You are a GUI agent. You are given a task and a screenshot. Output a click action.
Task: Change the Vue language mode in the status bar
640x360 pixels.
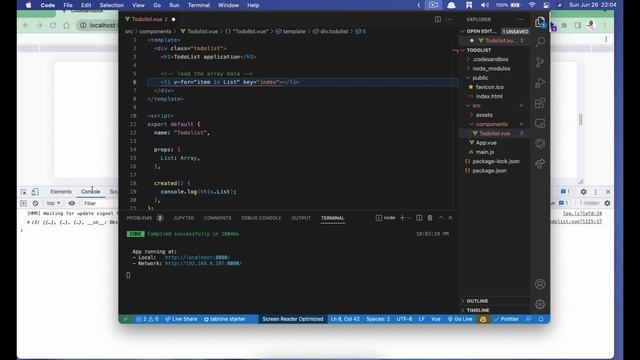(436, 319)
